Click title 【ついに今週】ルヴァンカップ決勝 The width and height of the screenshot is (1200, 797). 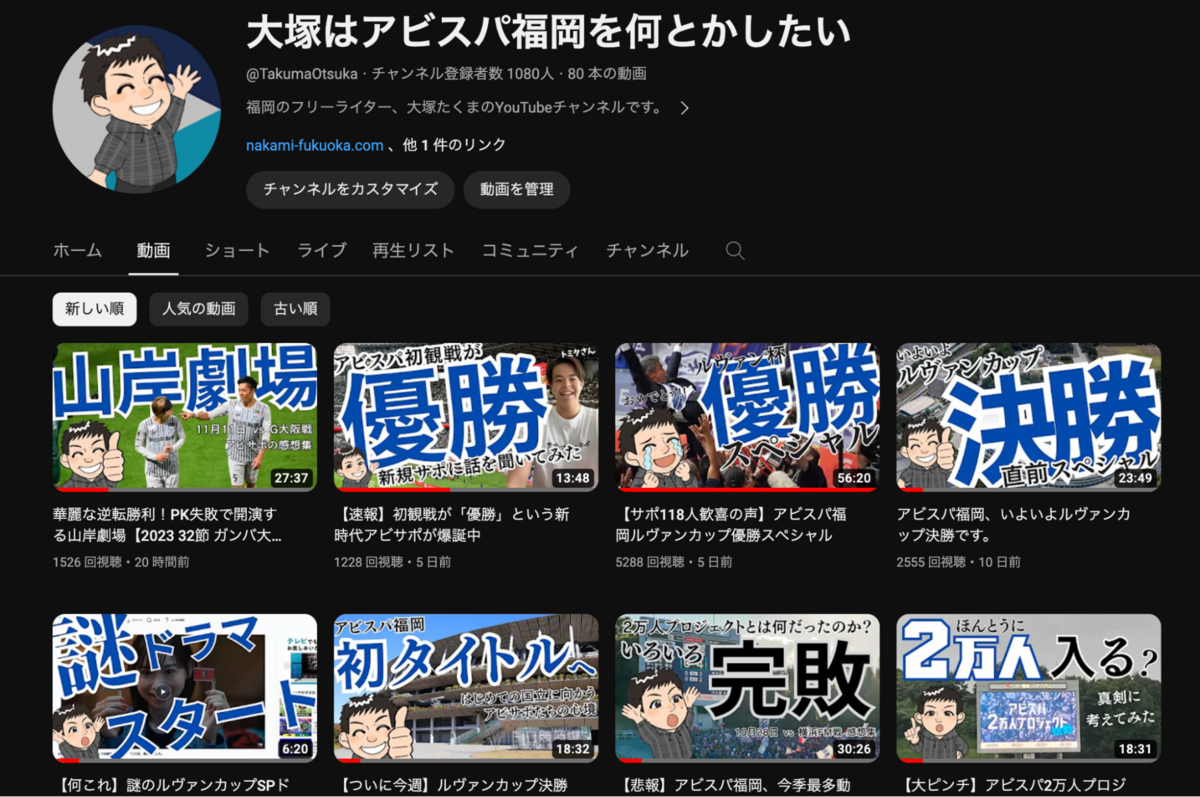451,785
